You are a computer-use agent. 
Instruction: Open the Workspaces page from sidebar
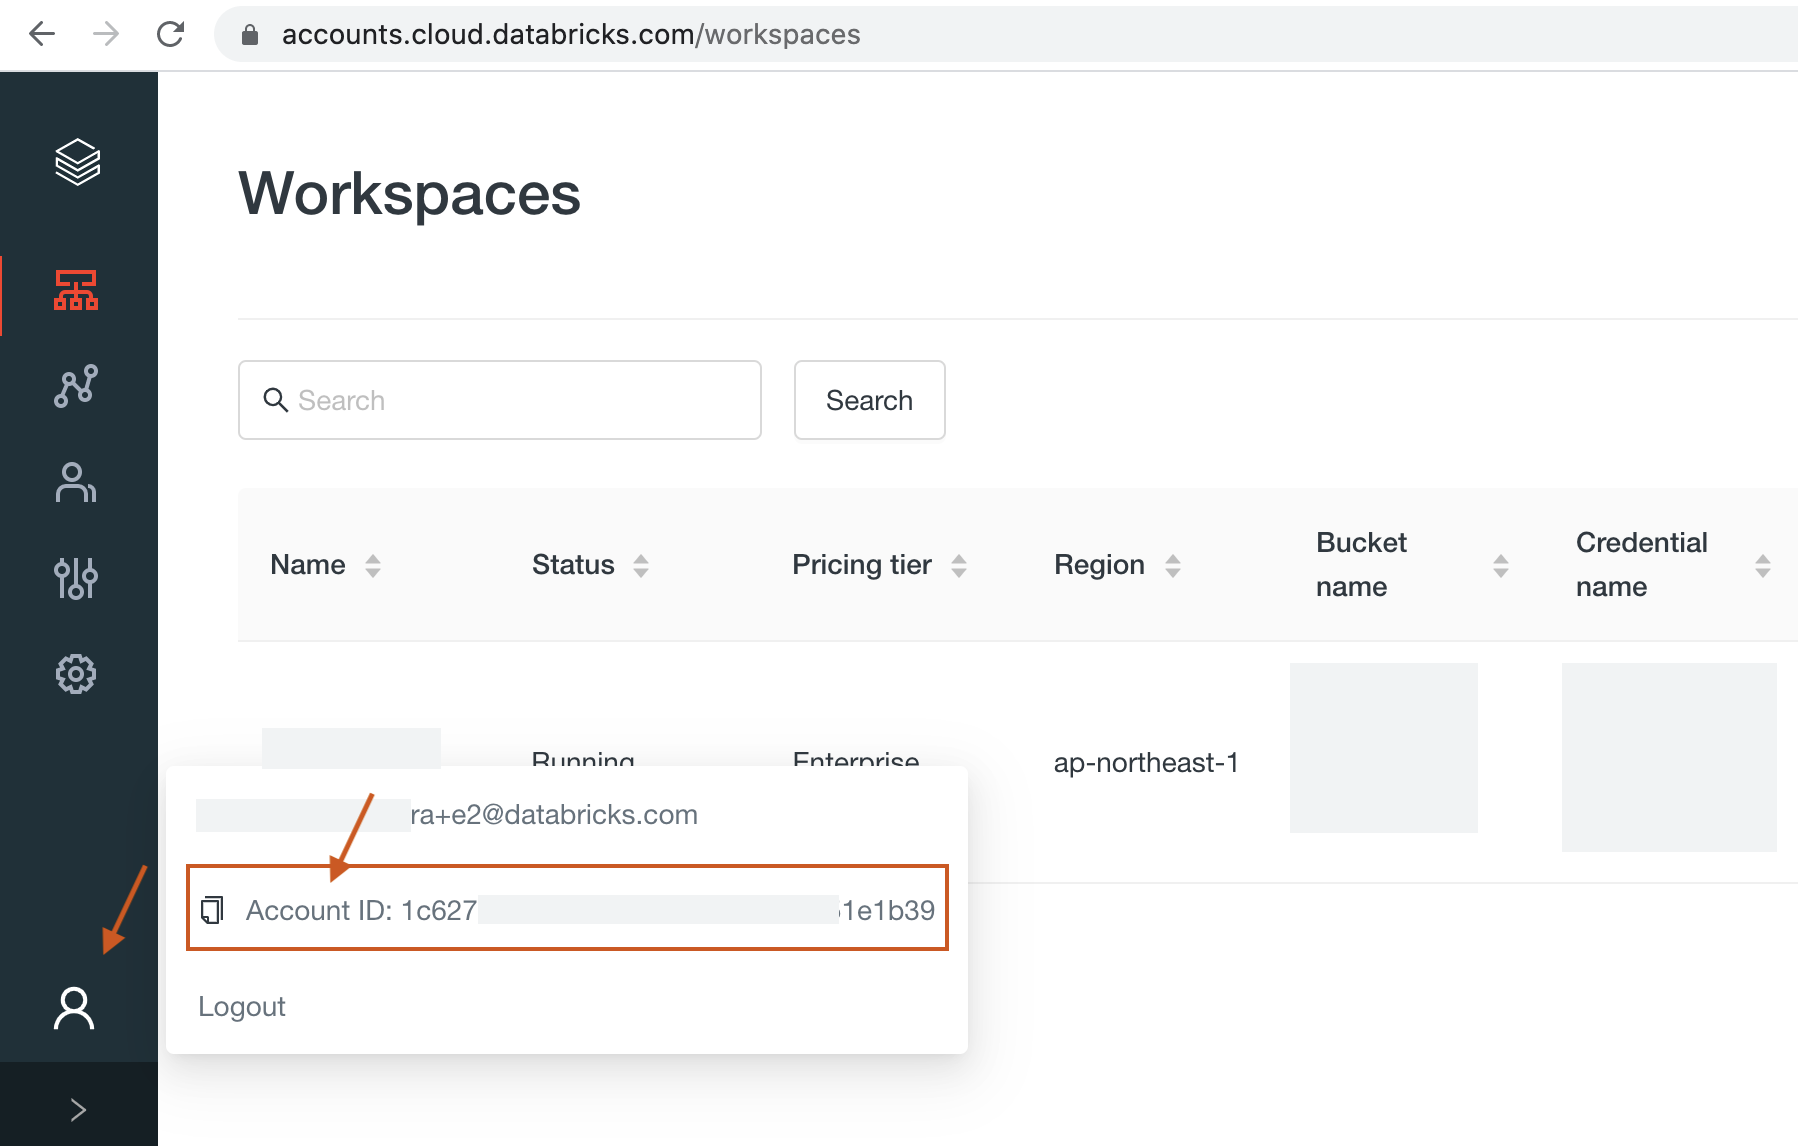tap(77, 293)
